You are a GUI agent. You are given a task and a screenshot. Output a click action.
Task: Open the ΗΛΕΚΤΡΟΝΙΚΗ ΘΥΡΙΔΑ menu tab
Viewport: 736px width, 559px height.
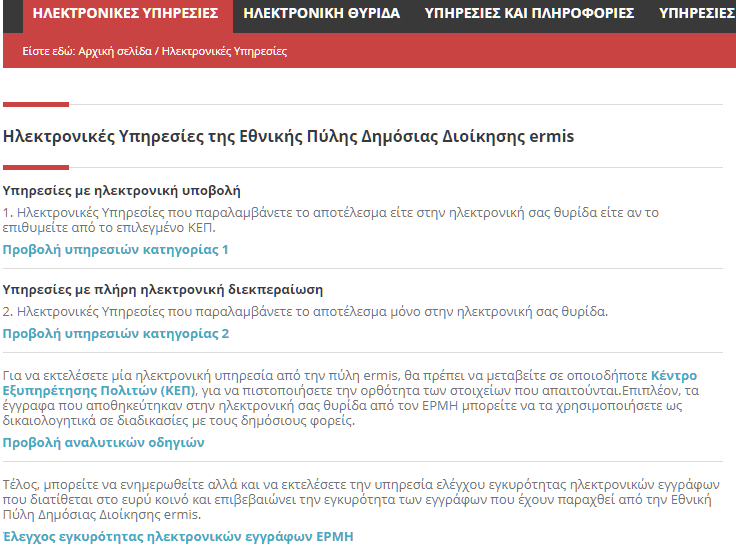point(322,14)
